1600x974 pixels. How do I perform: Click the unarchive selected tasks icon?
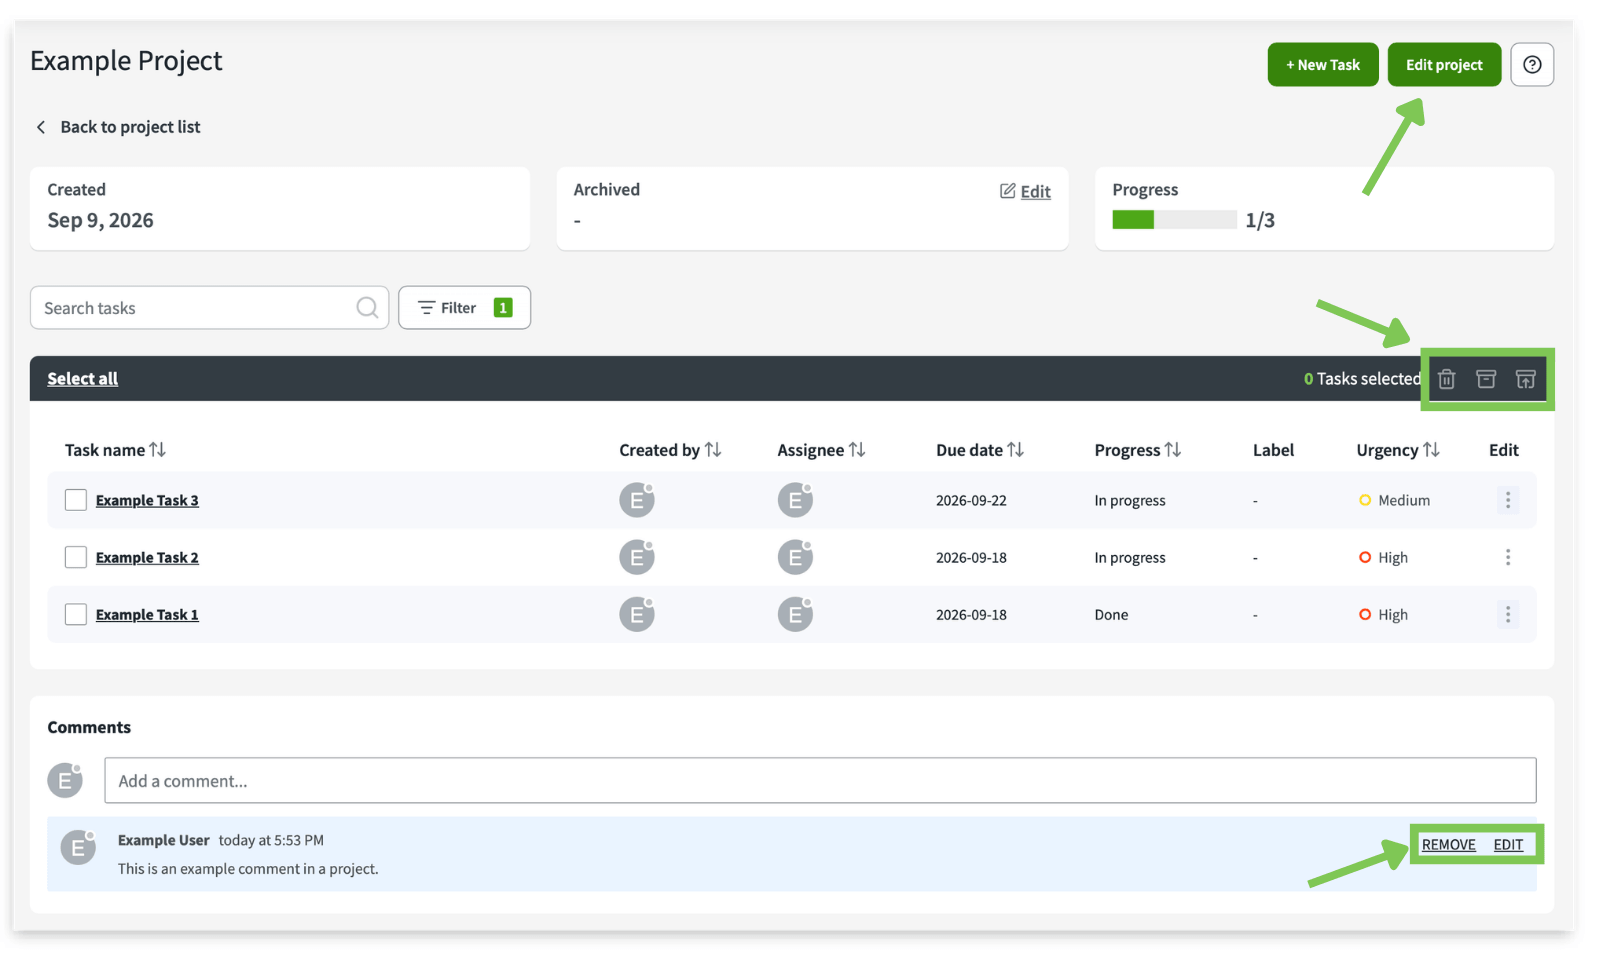click(x=1525, y=379)
